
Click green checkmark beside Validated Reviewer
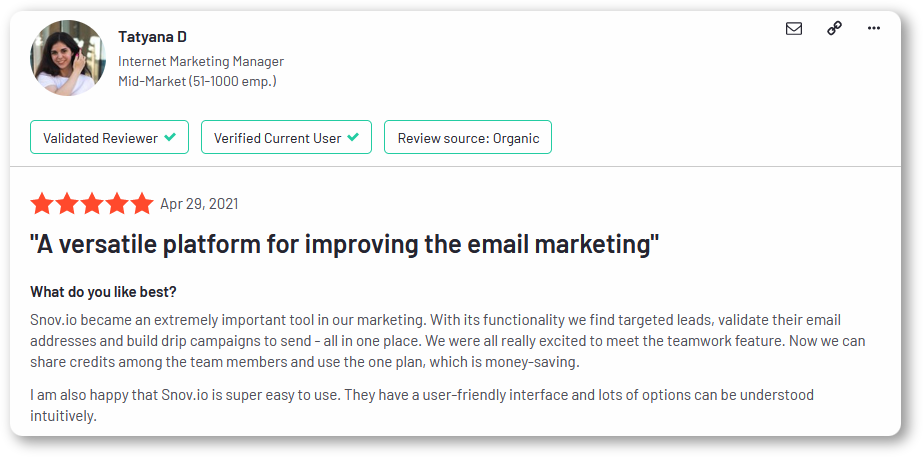170,137
